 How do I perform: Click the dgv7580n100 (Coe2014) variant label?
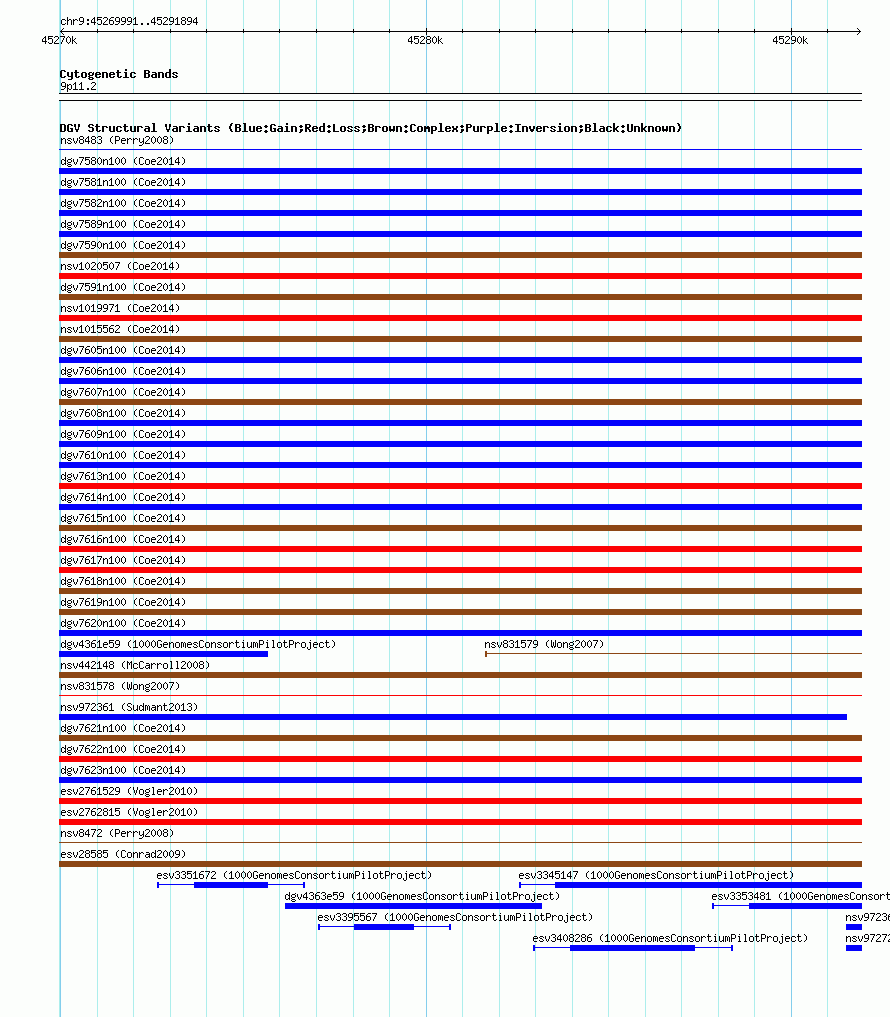click(123, 162)
